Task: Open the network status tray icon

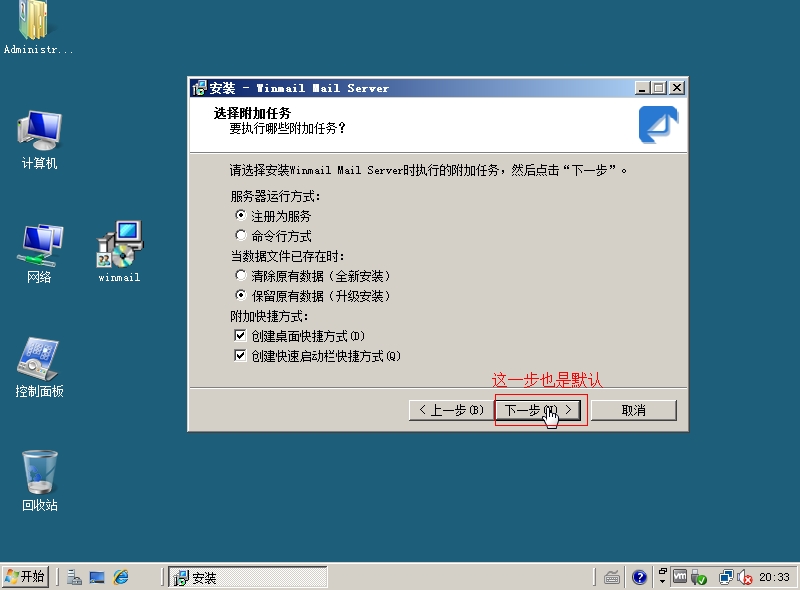Action: [726, 577]
